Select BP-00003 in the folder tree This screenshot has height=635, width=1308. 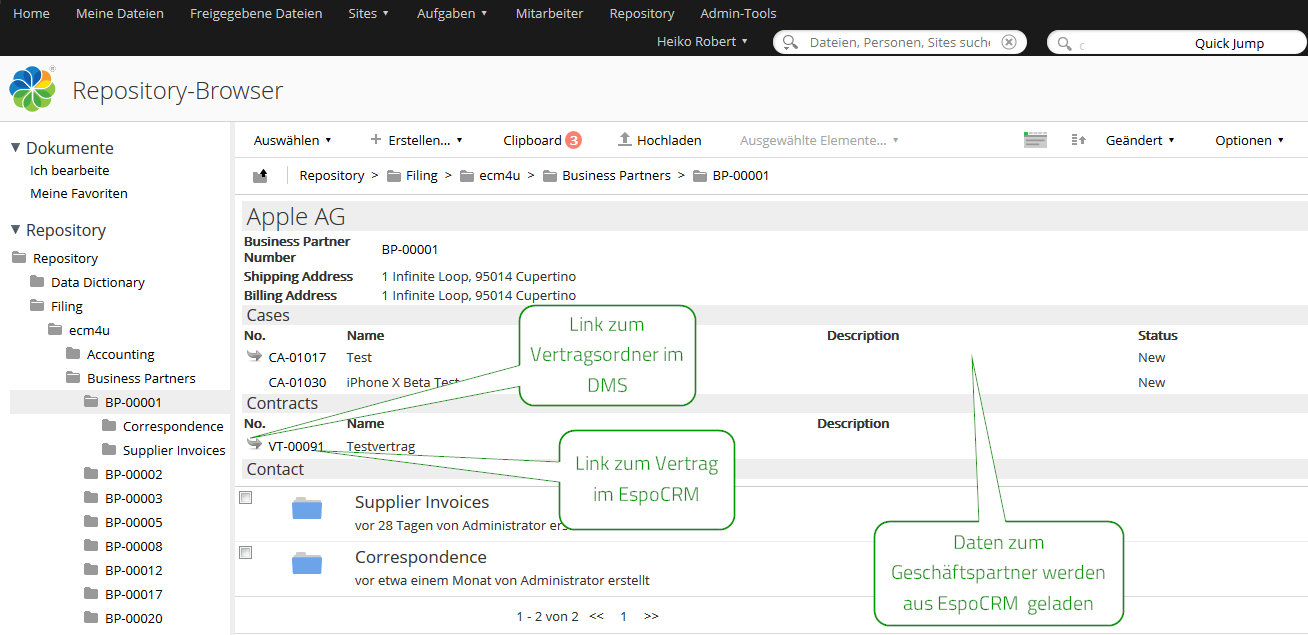[133, 498]
